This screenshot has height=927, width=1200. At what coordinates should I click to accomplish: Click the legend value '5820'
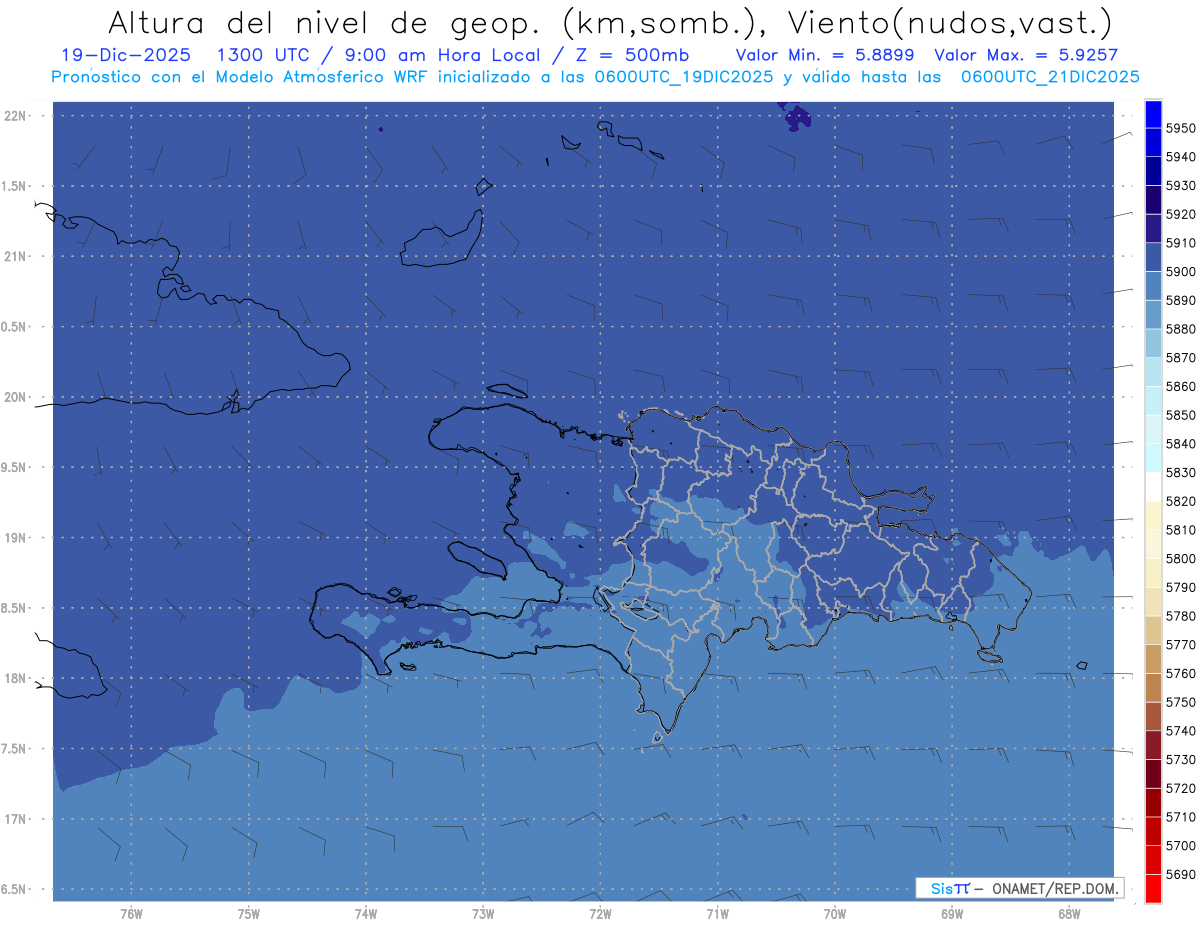(1180, 501)
